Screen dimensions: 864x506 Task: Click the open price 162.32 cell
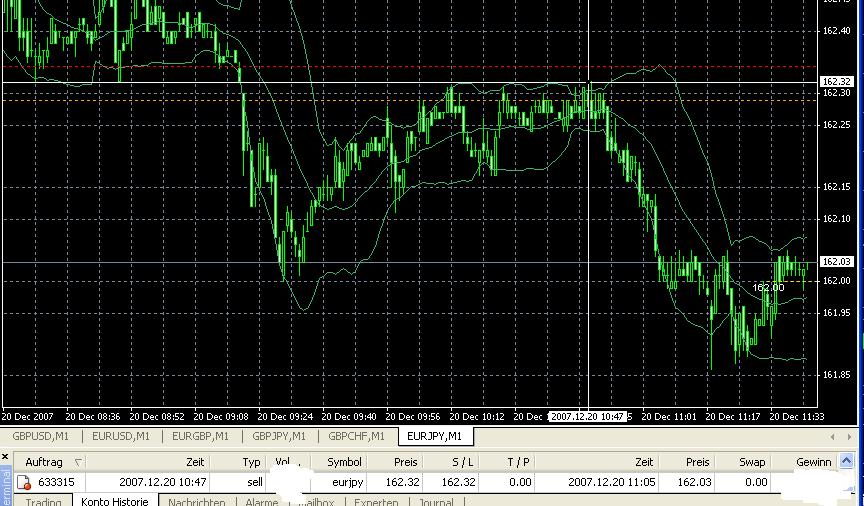coord(402,482)
